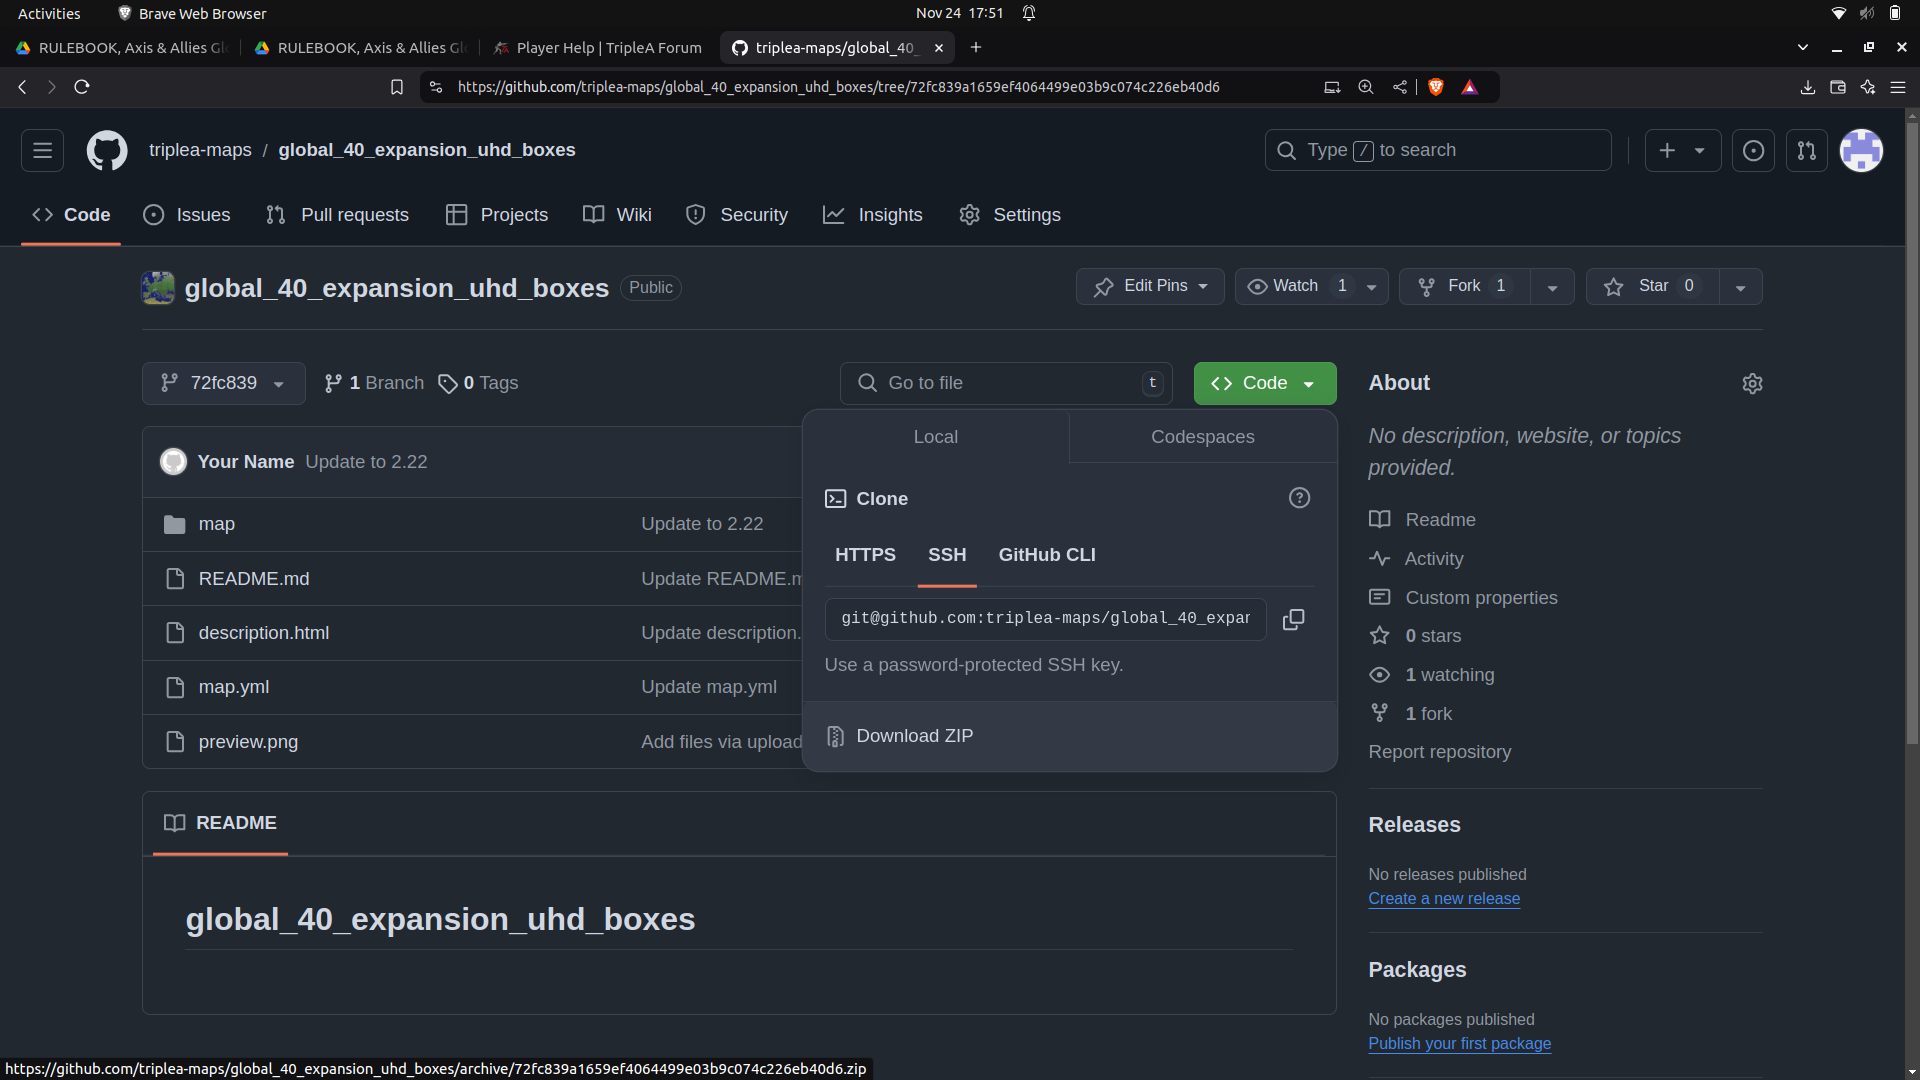Expand the Watch notification options arrow

pyautogui.click(x=1372, y=287)
